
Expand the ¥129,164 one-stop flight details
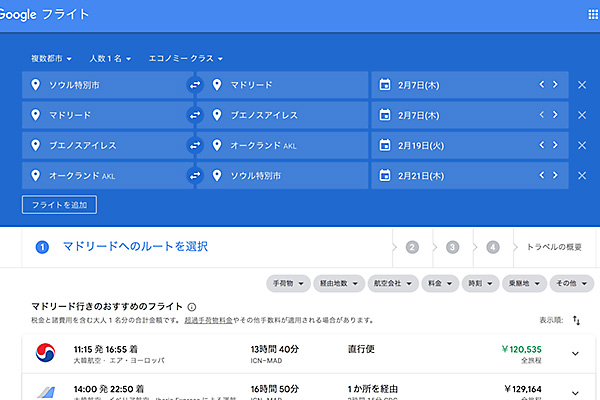click(x=575, y=393)
